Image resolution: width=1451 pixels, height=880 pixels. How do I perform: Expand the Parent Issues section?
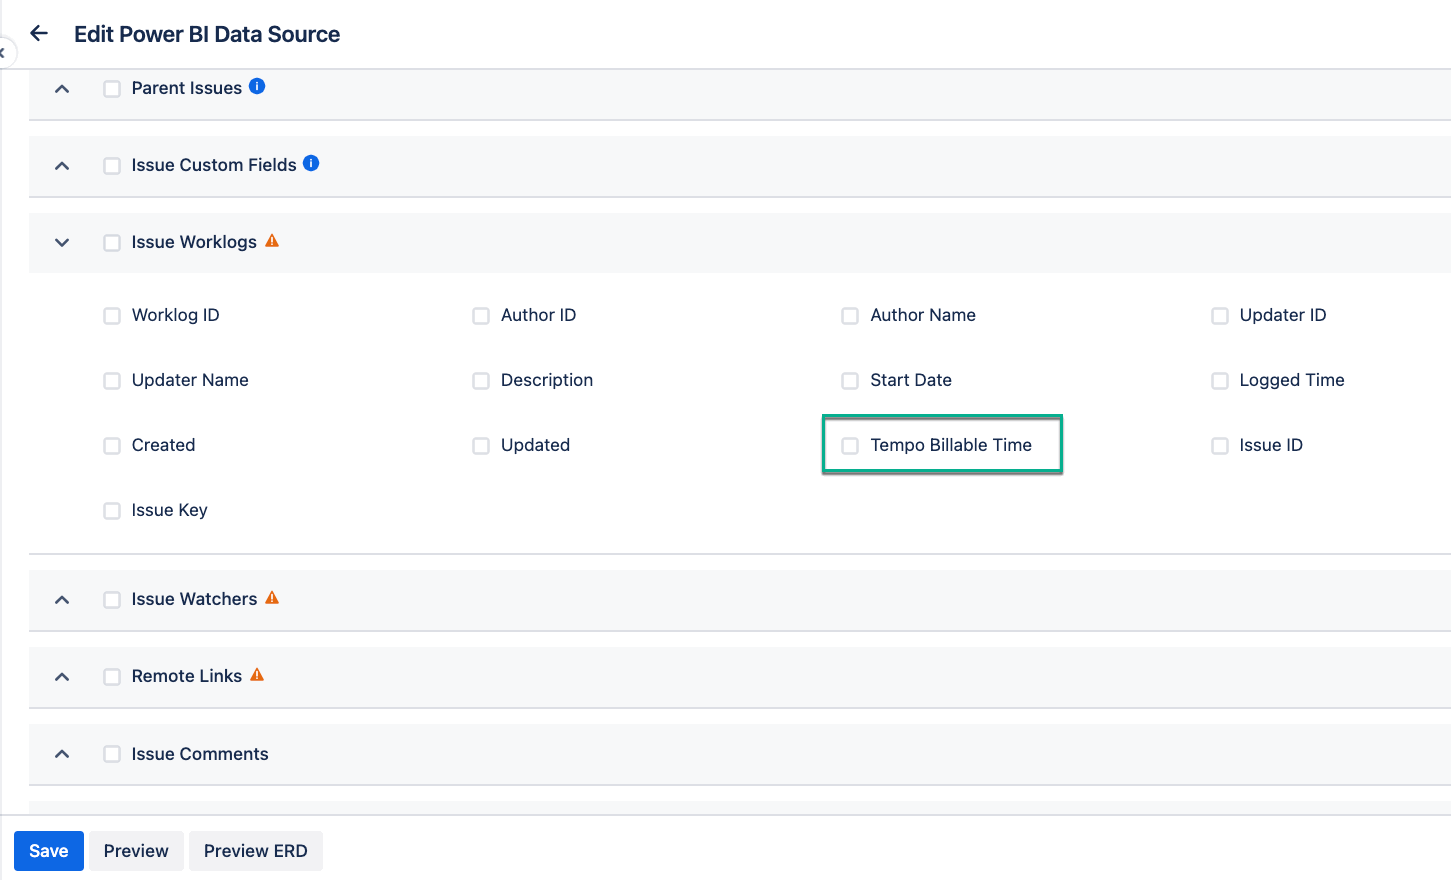61,88
